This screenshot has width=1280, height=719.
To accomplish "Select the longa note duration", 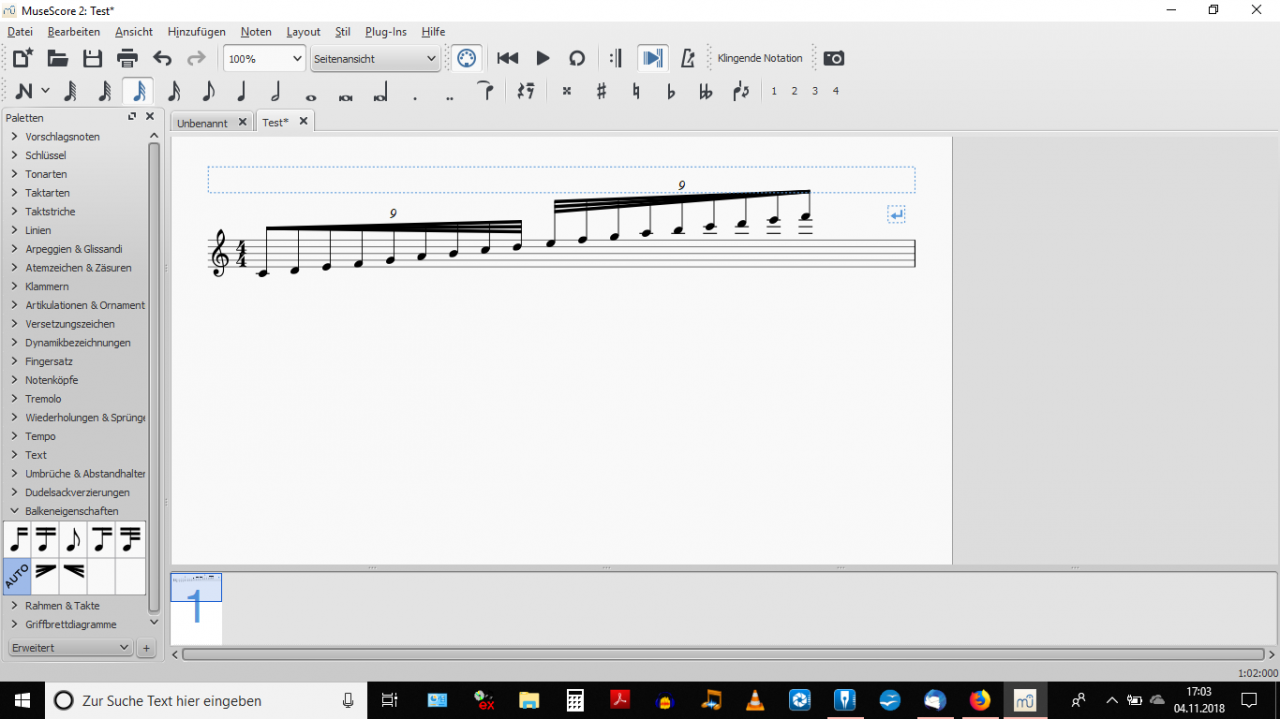I will point(380,91).
